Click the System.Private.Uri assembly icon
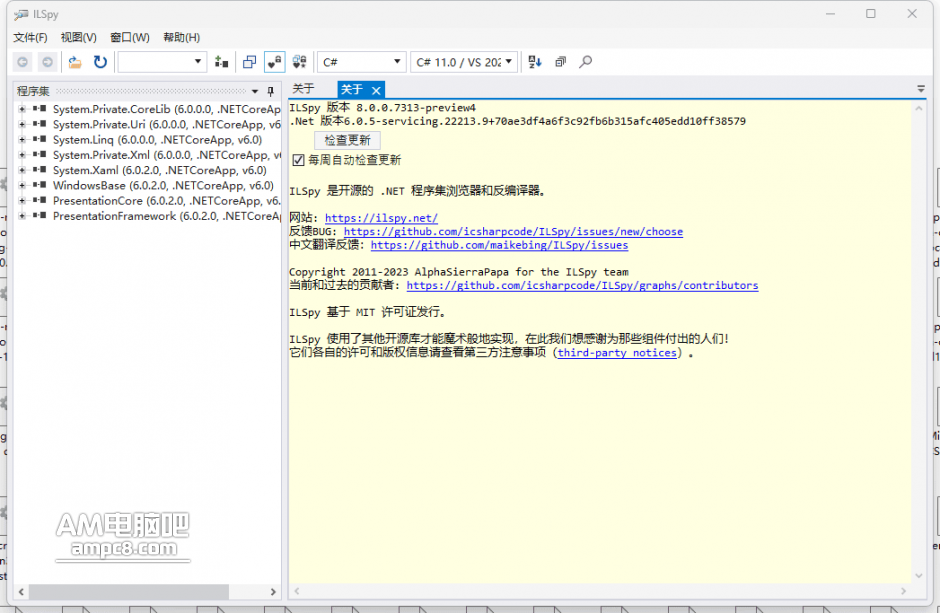 (40, 123)
